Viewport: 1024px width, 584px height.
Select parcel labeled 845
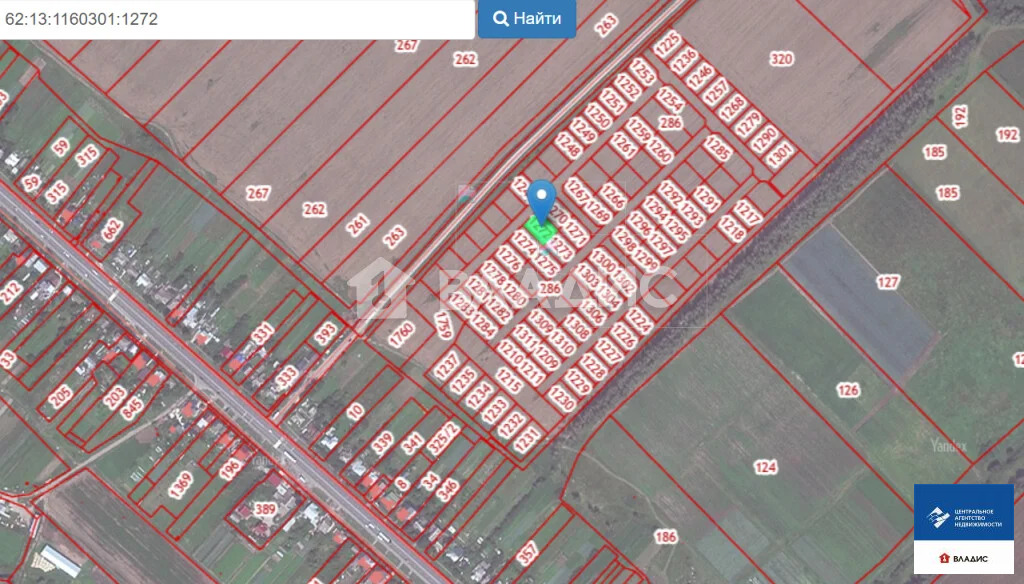tap(132, 408)
